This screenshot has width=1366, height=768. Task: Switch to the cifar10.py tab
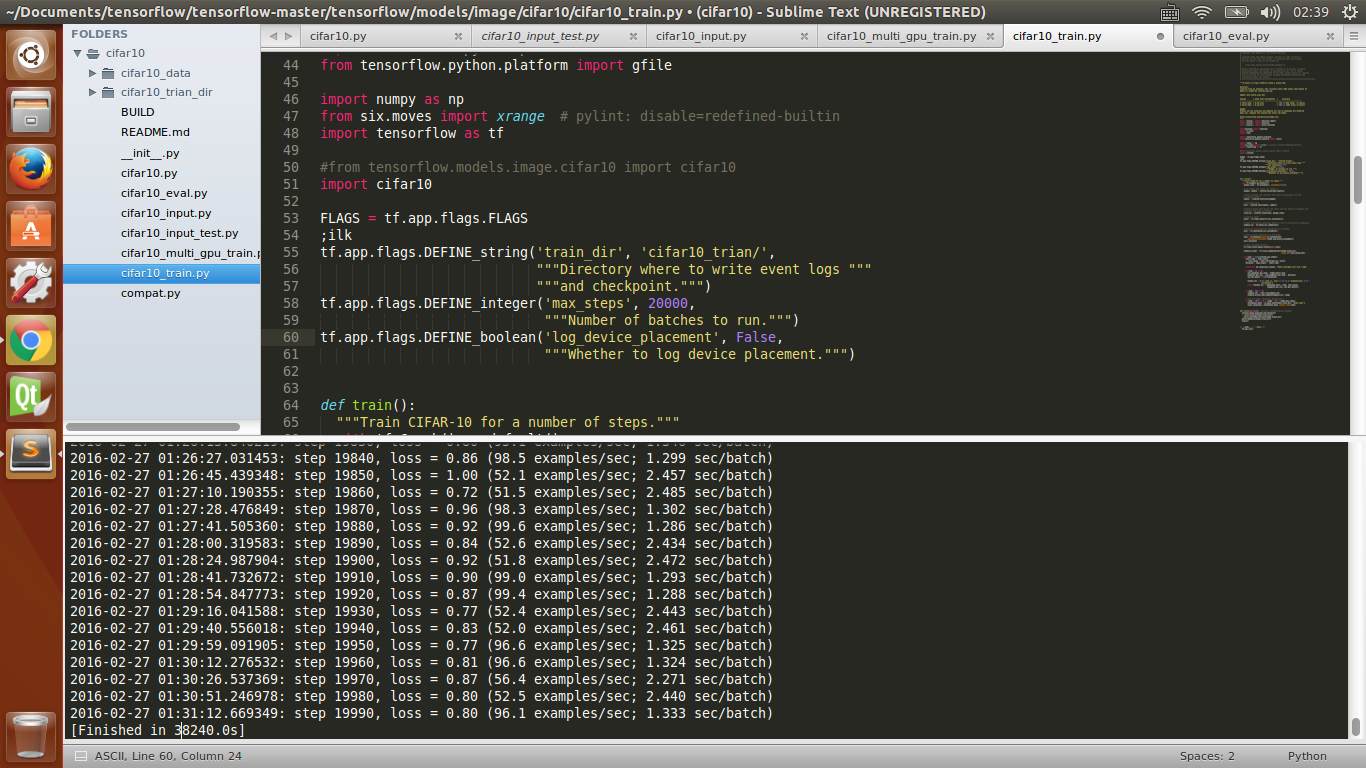[x=338, y=36]
